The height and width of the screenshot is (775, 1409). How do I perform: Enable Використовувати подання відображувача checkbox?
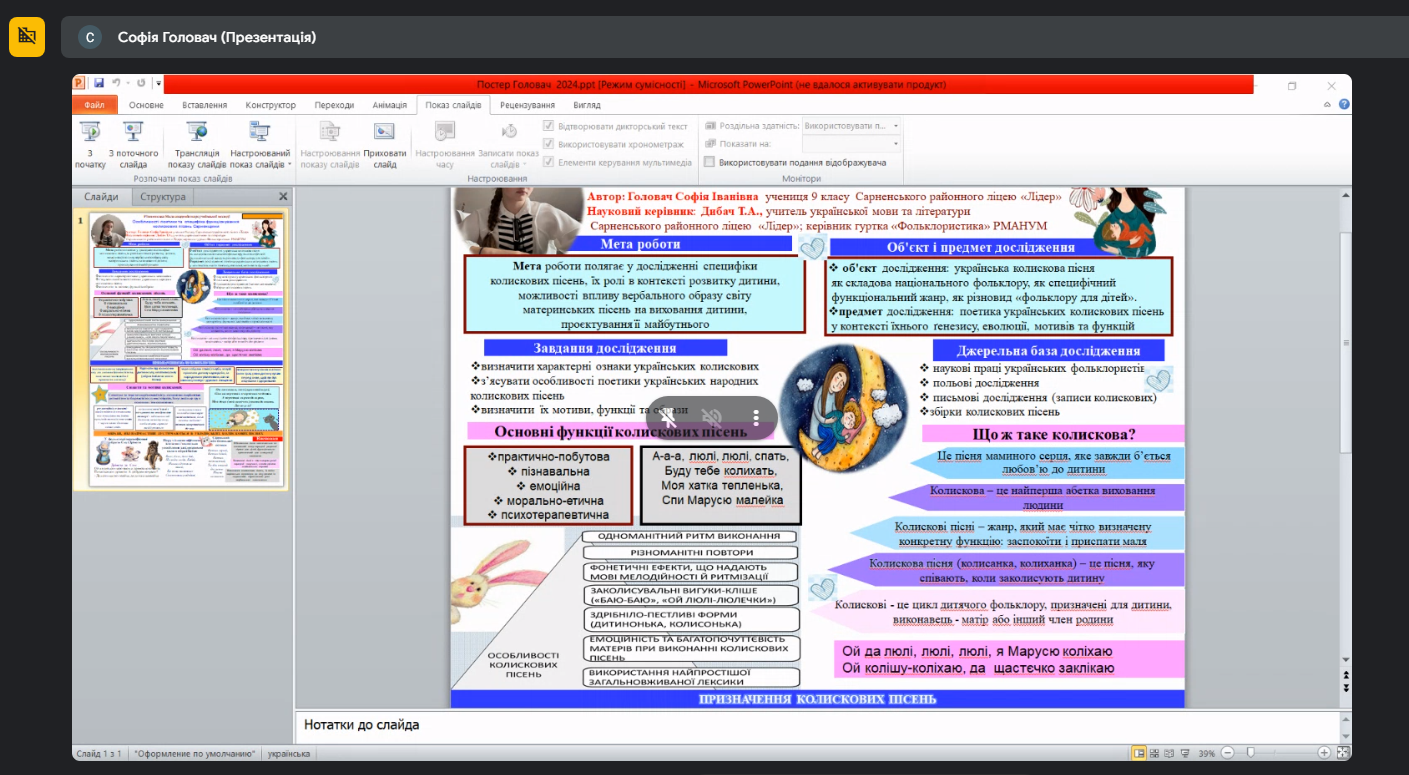click(709, 162)
